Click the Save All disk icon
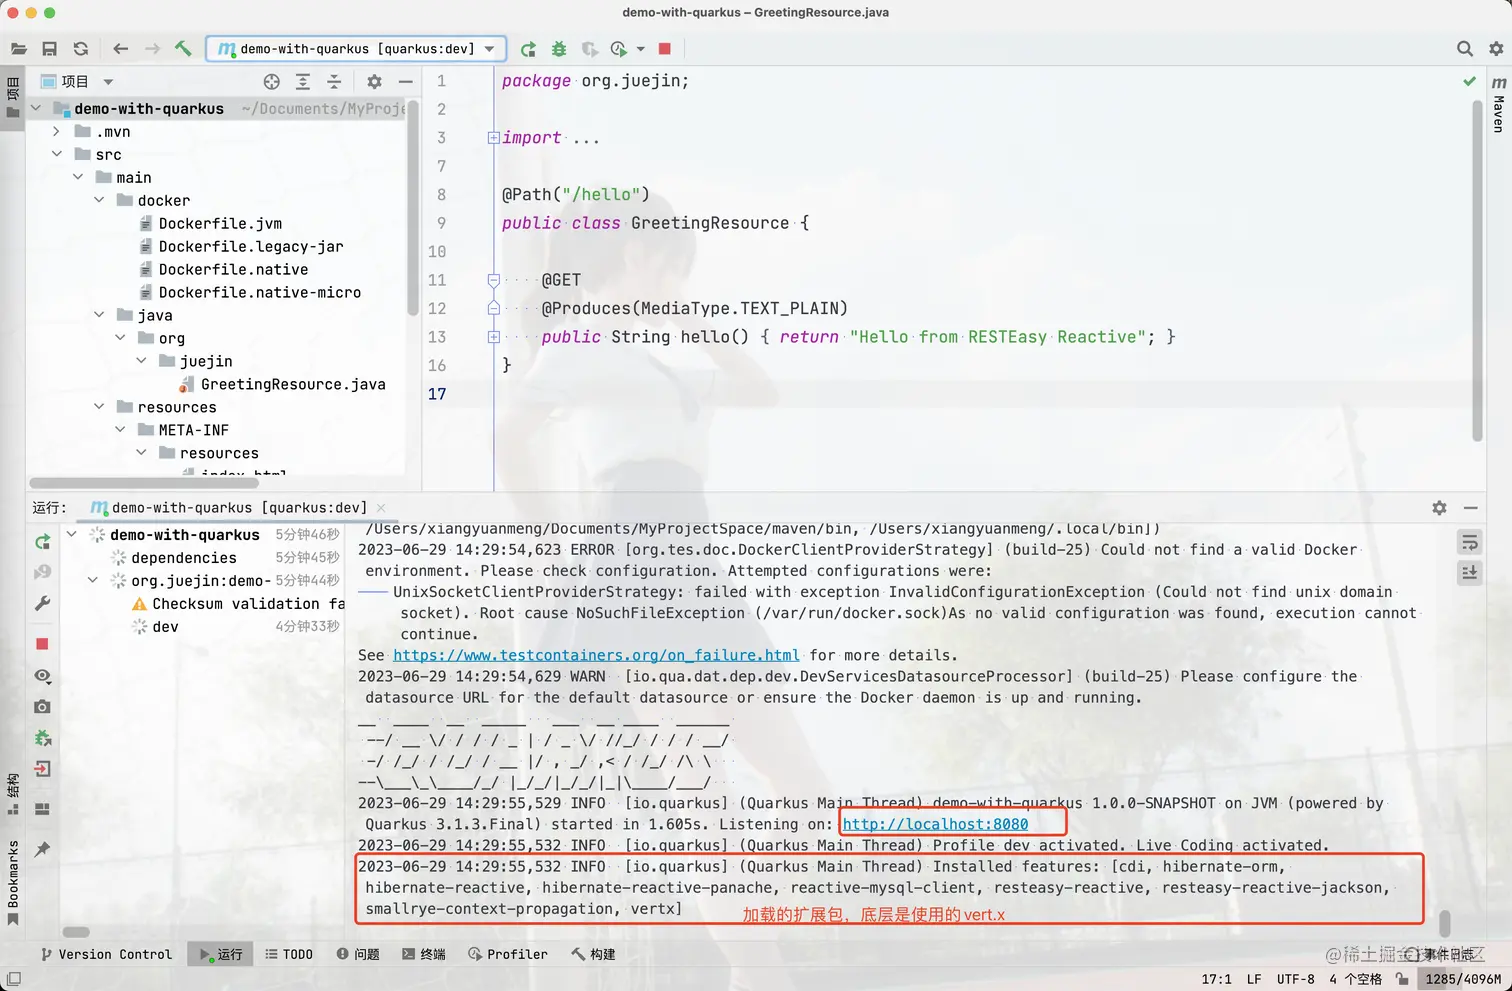 (x=49, y=48)
